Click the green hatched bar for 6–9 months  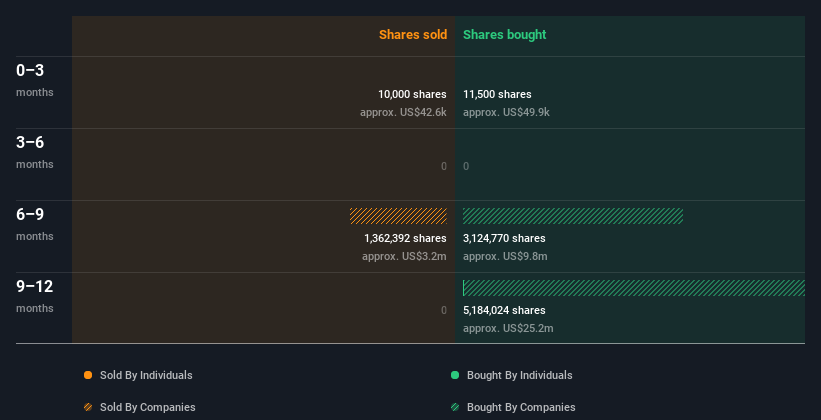pyautogui.click(x=573, y=216)
